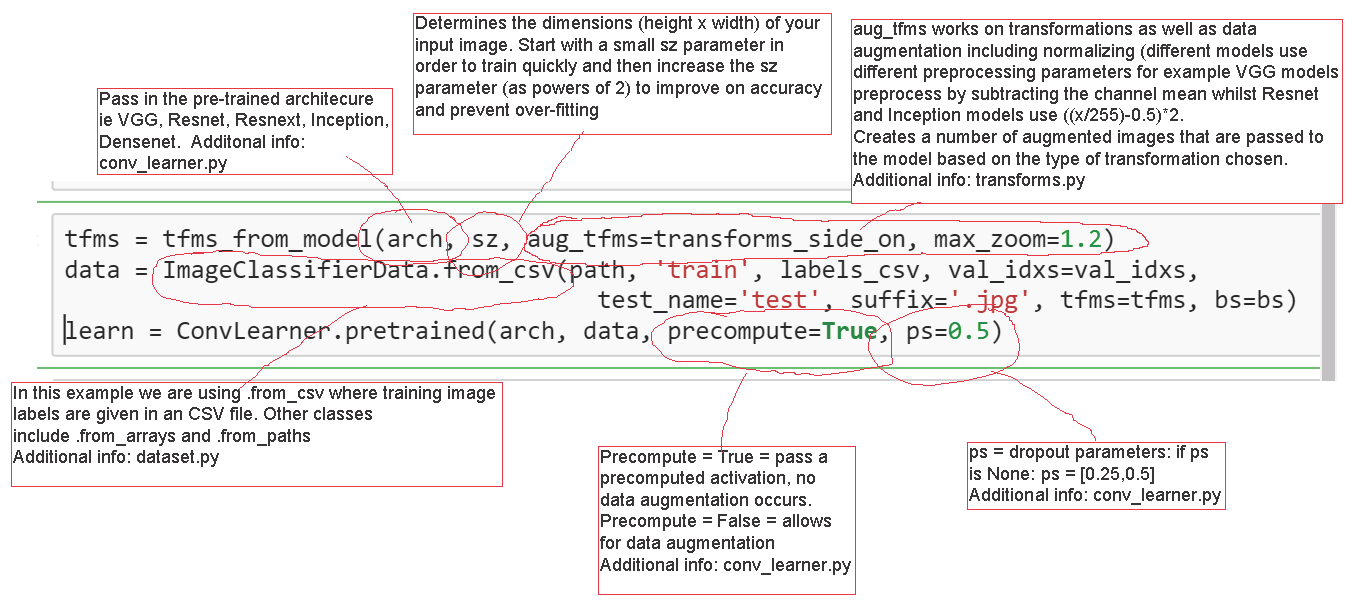Click the 'train' string literal
1366x600 pixels.
(701, 270)
